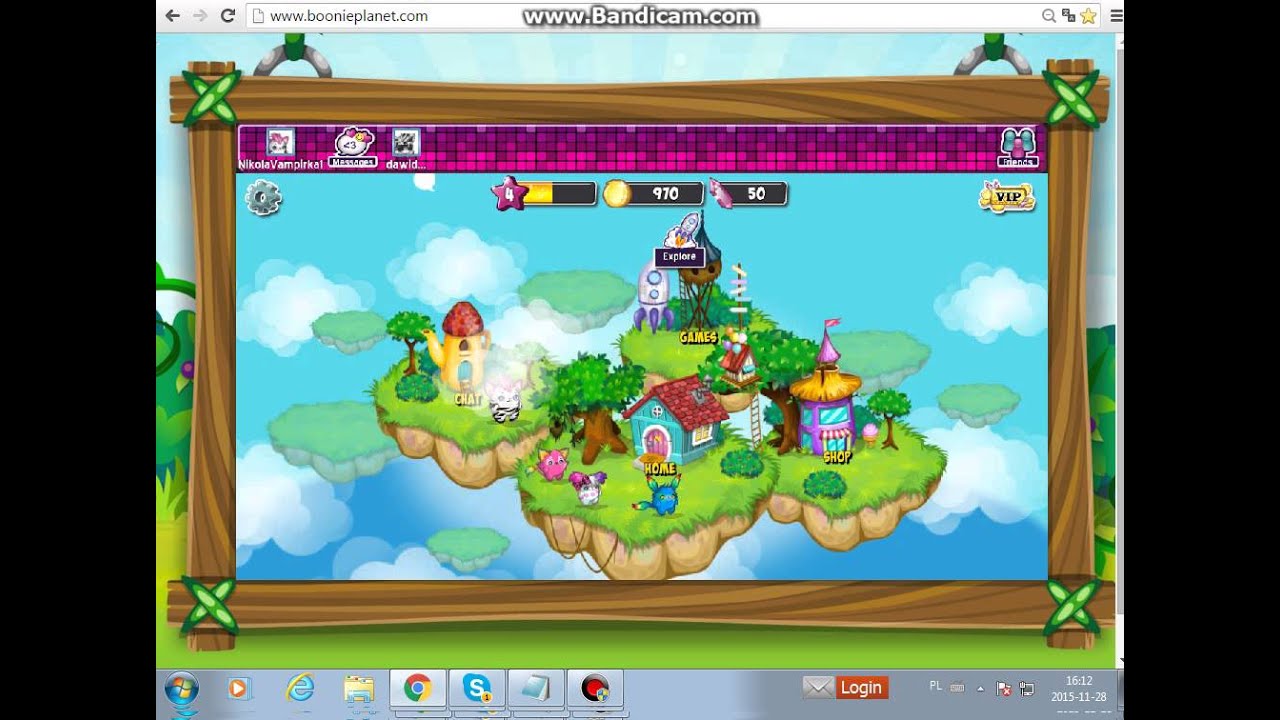Bookmark this page with the star

1088,16
